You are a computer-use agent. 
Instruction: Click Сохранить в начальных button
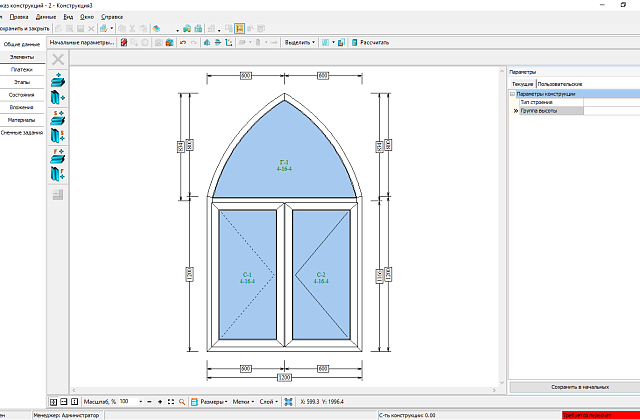click(580, 387)
